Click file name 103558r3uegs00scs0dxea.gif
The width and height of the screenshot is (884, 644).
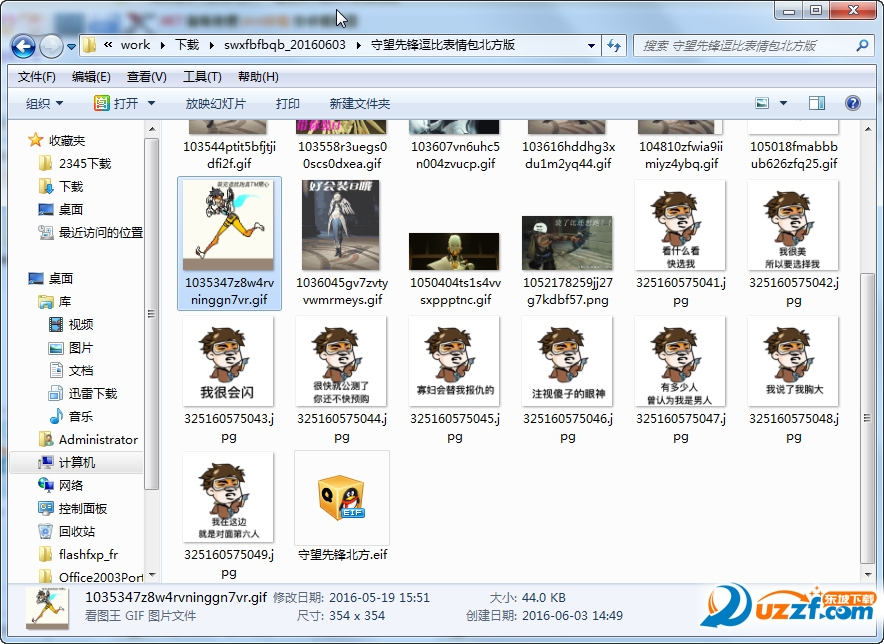[342, 155]
